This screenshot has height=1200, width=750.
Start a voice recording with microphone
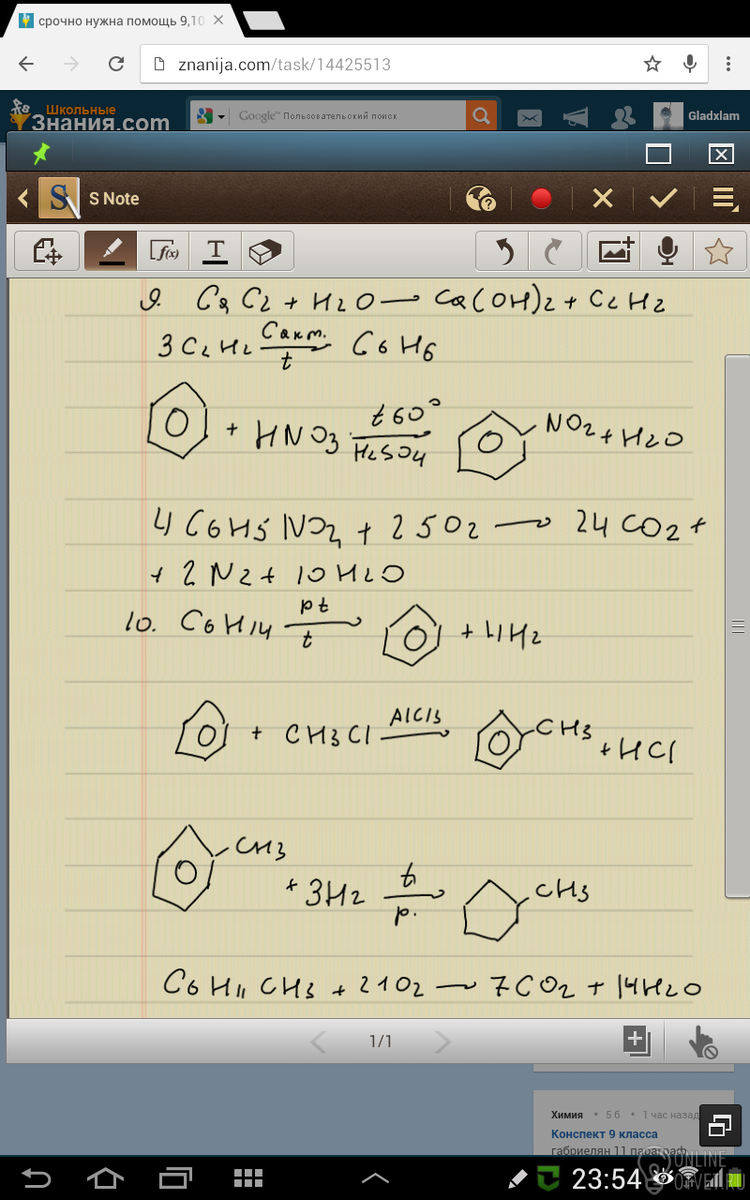667,251
